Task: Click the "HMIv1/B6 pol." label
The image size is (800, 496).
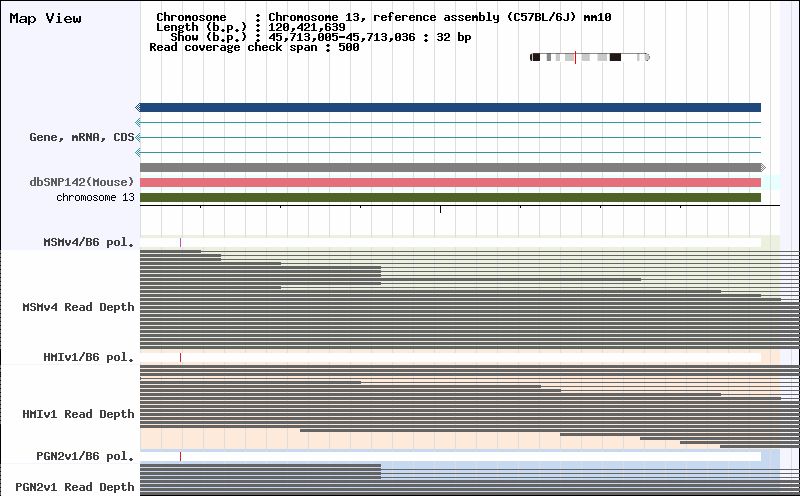Action: pyautogui.click(x=89, y=357)
